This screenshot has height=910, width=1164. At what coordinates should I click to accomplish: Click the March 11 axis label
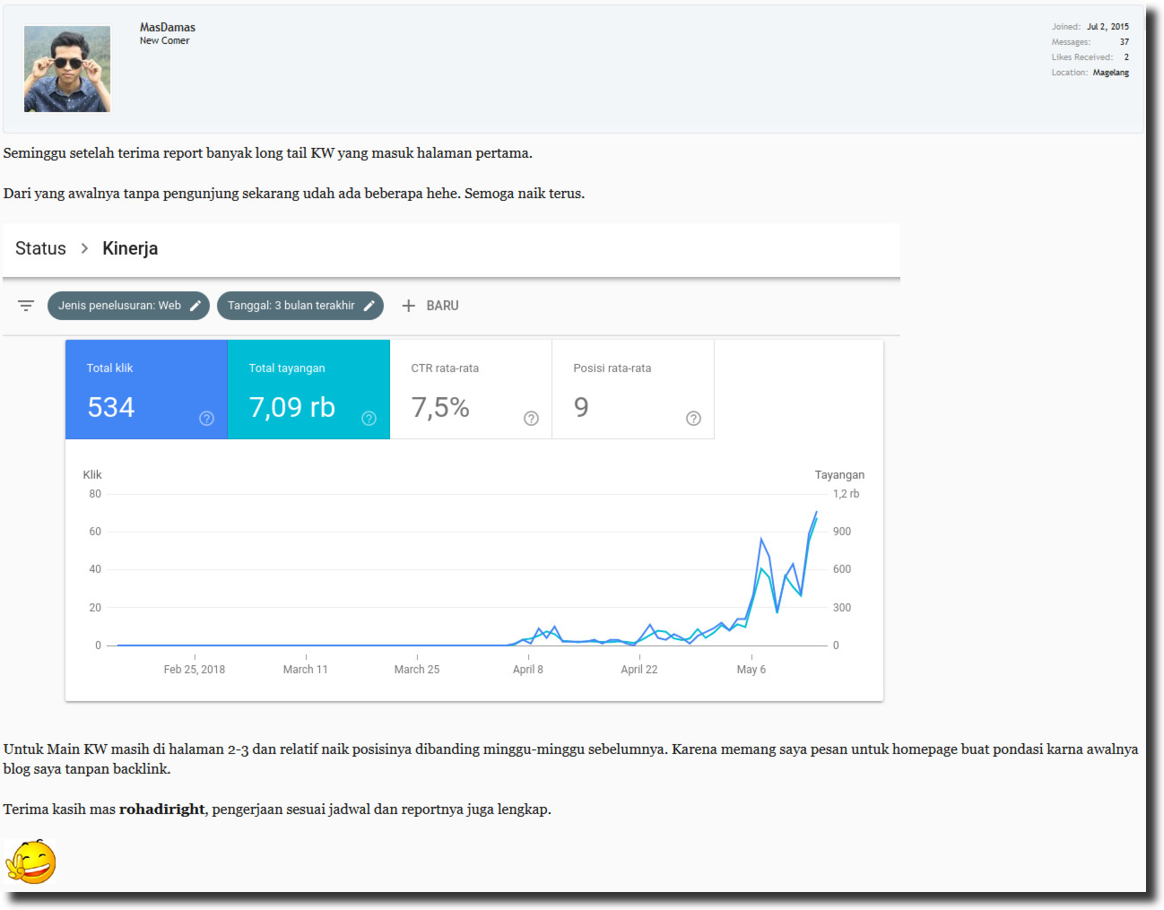305,670
